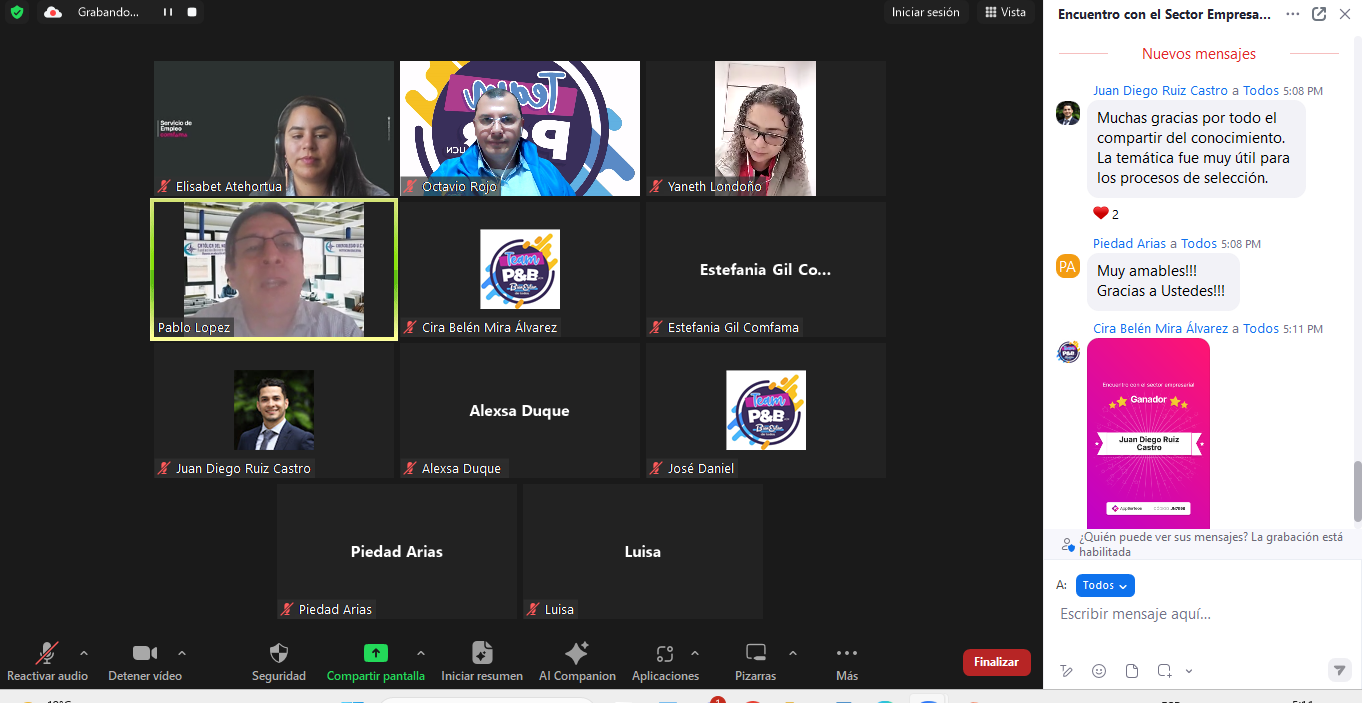Expand the Compartir pantalla options chevron
Screen dimensions: 1362x703
[x=421, y=652]
